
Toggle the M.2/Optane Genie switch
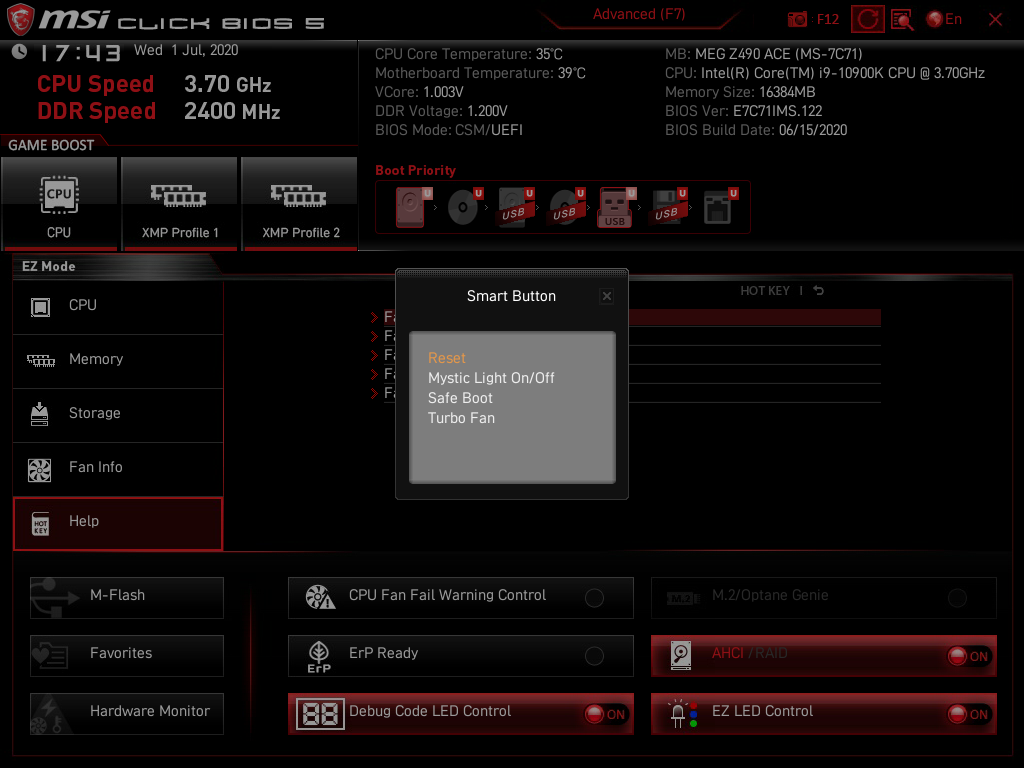tap(957, 598)
